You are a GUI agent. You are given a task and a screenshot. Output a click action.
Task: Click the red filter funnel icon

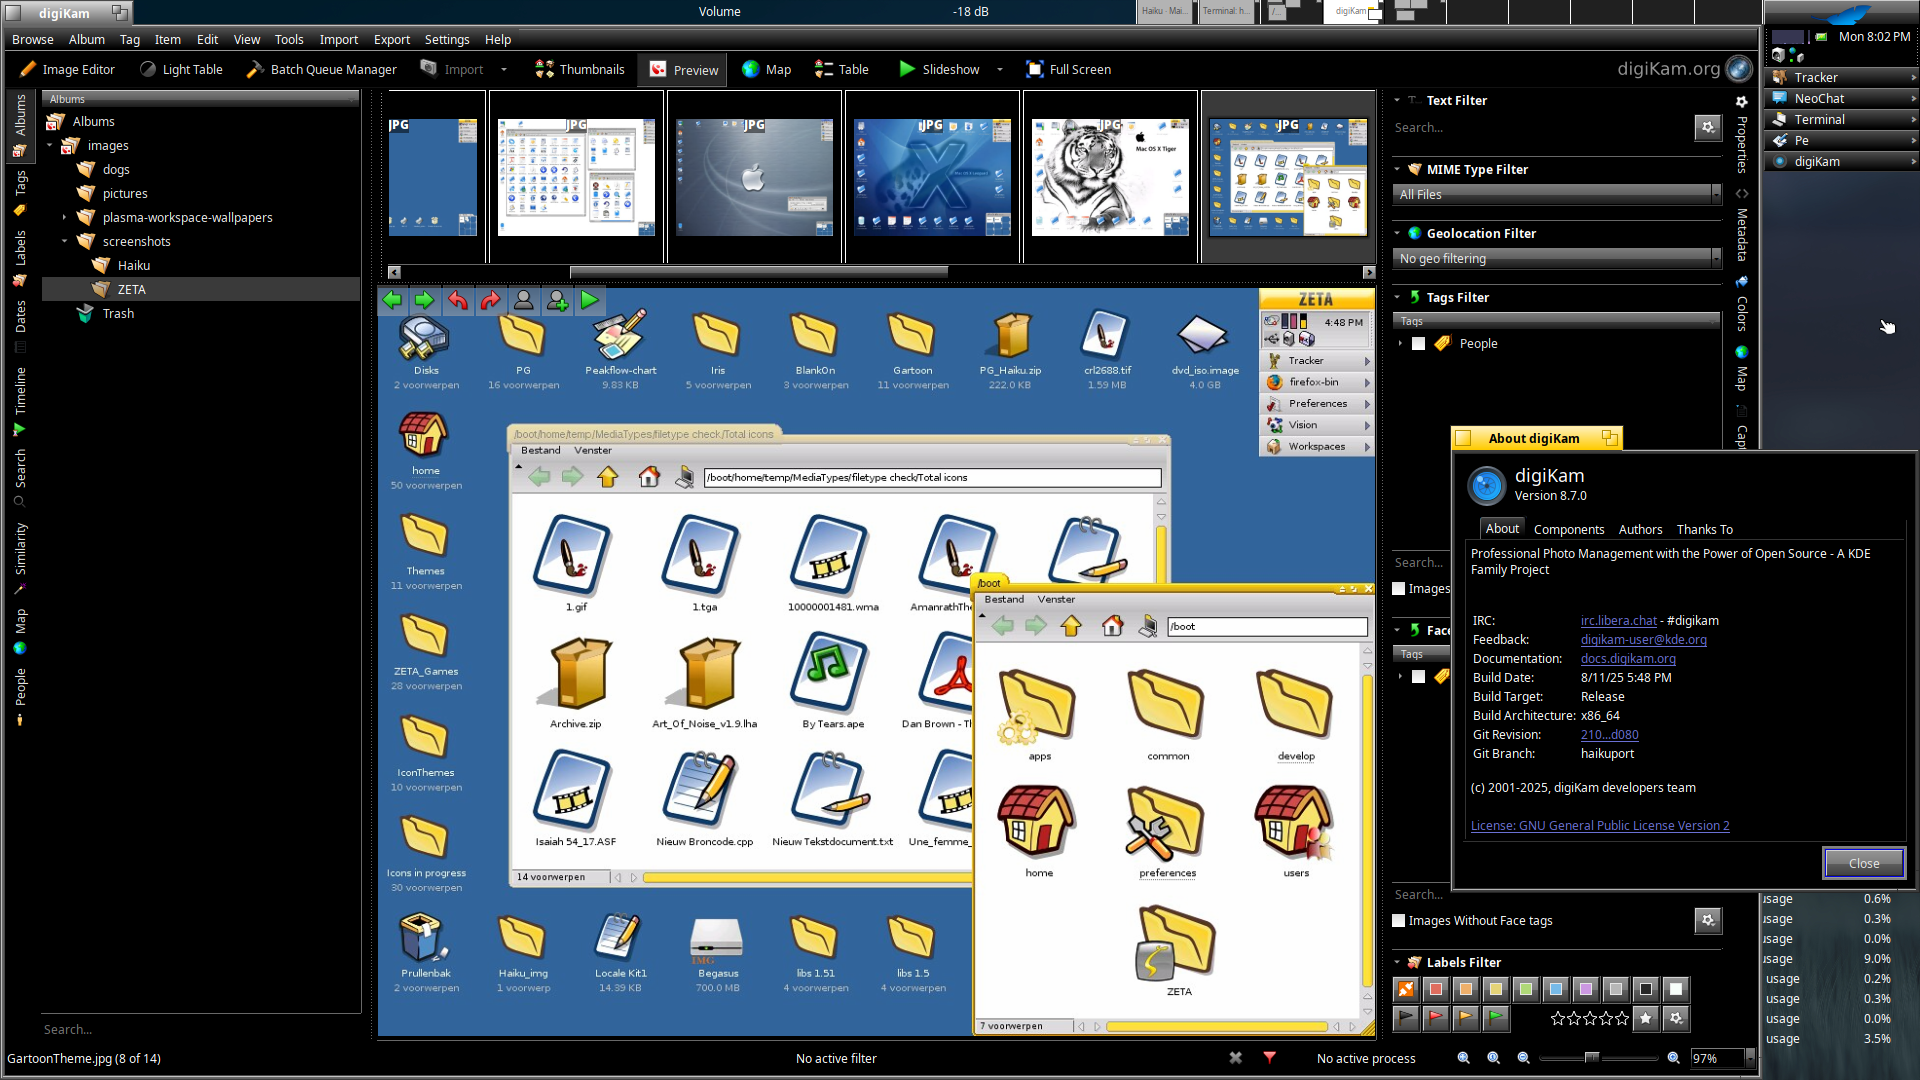click(1270, 1058)
